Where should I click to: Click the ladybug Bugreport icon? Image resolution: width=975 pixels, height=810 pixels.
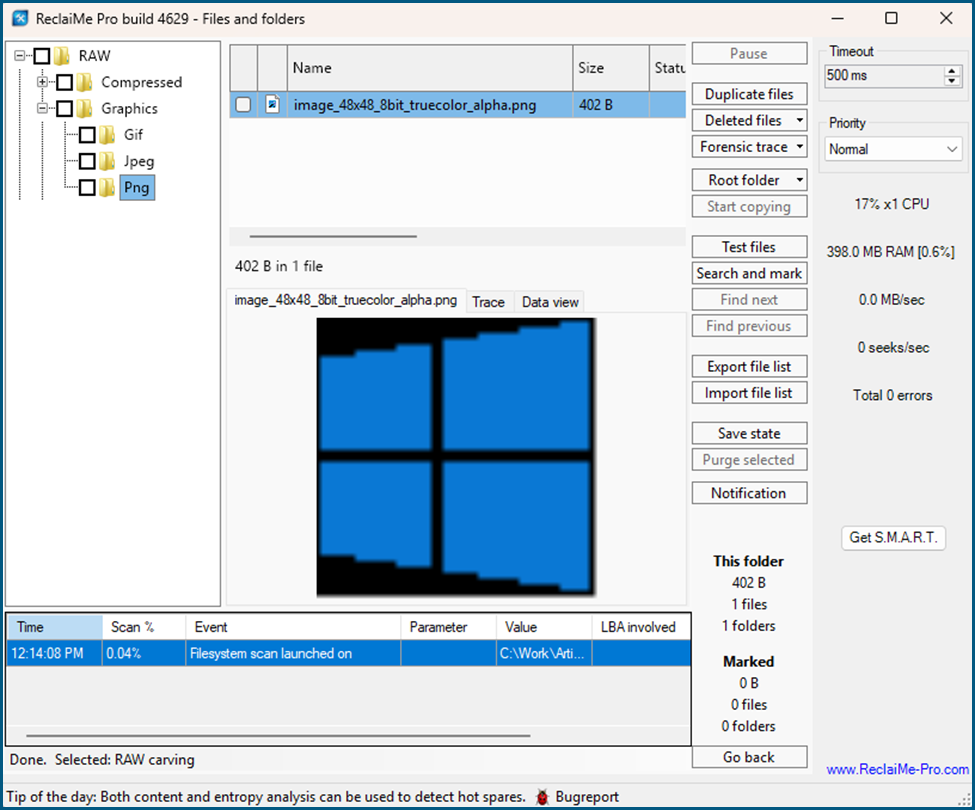pyautogui.click(x=542, y=797)
